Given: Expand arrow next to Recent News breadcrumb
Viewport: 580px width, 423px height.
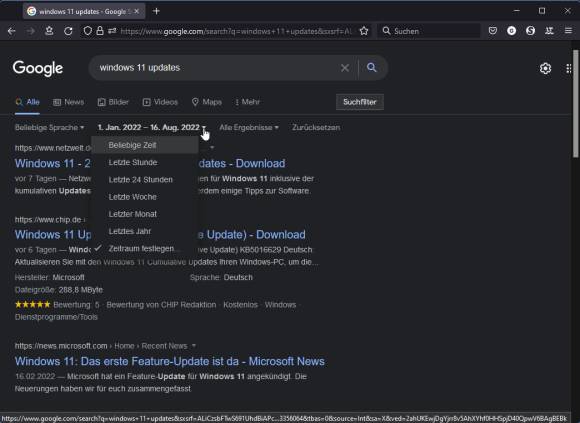Looking at the screenshot, I should tap(193, 346).
